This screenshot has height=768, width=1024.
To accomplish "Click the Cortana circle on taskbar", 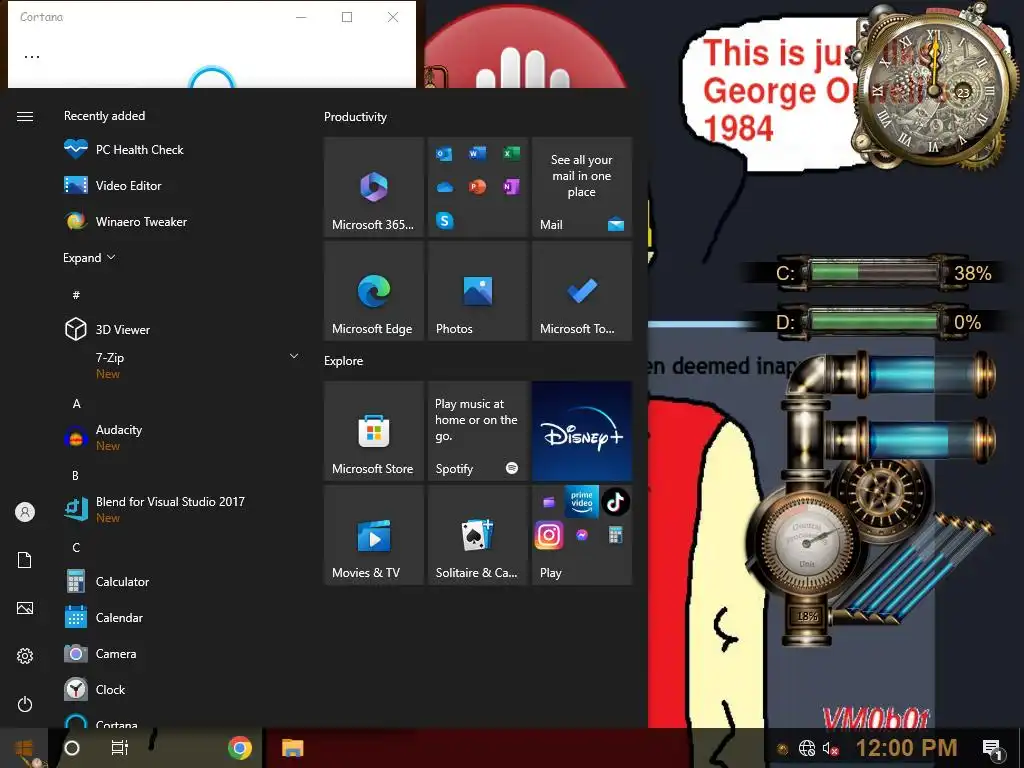I will [72, 748].
